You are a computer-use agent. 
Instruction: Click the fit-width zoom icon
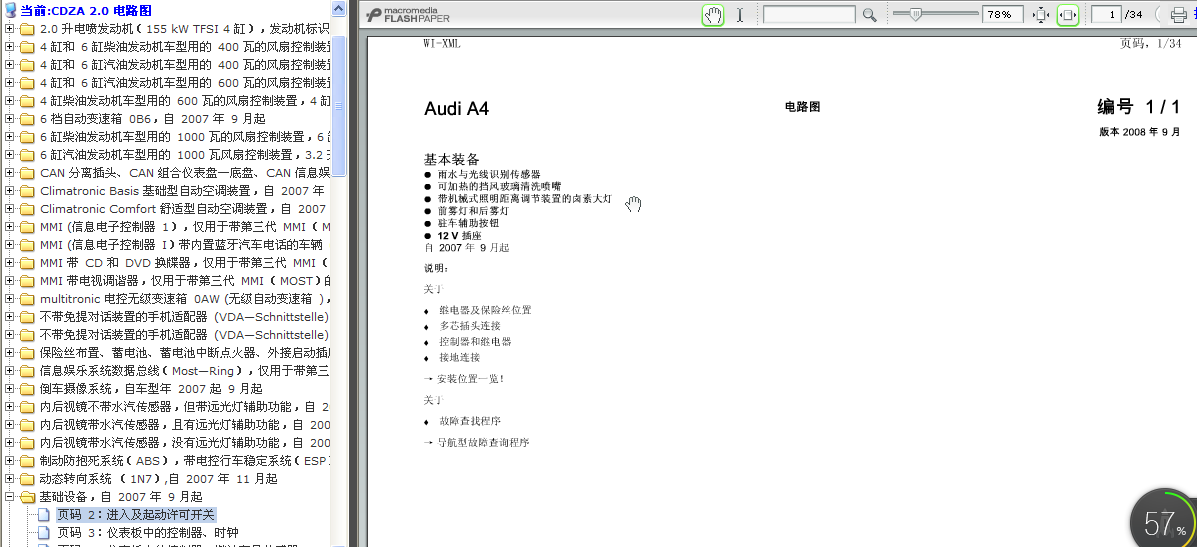click(1067, 14)
